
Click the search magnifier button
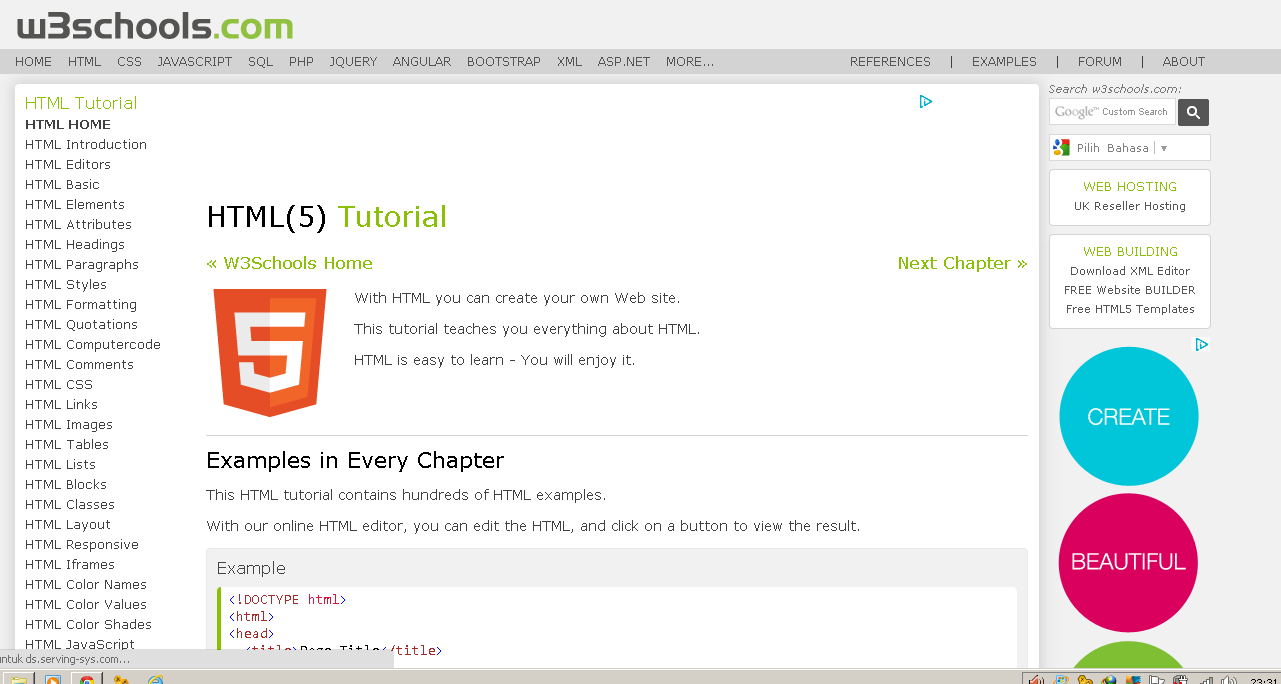[x=1193, y=112]
